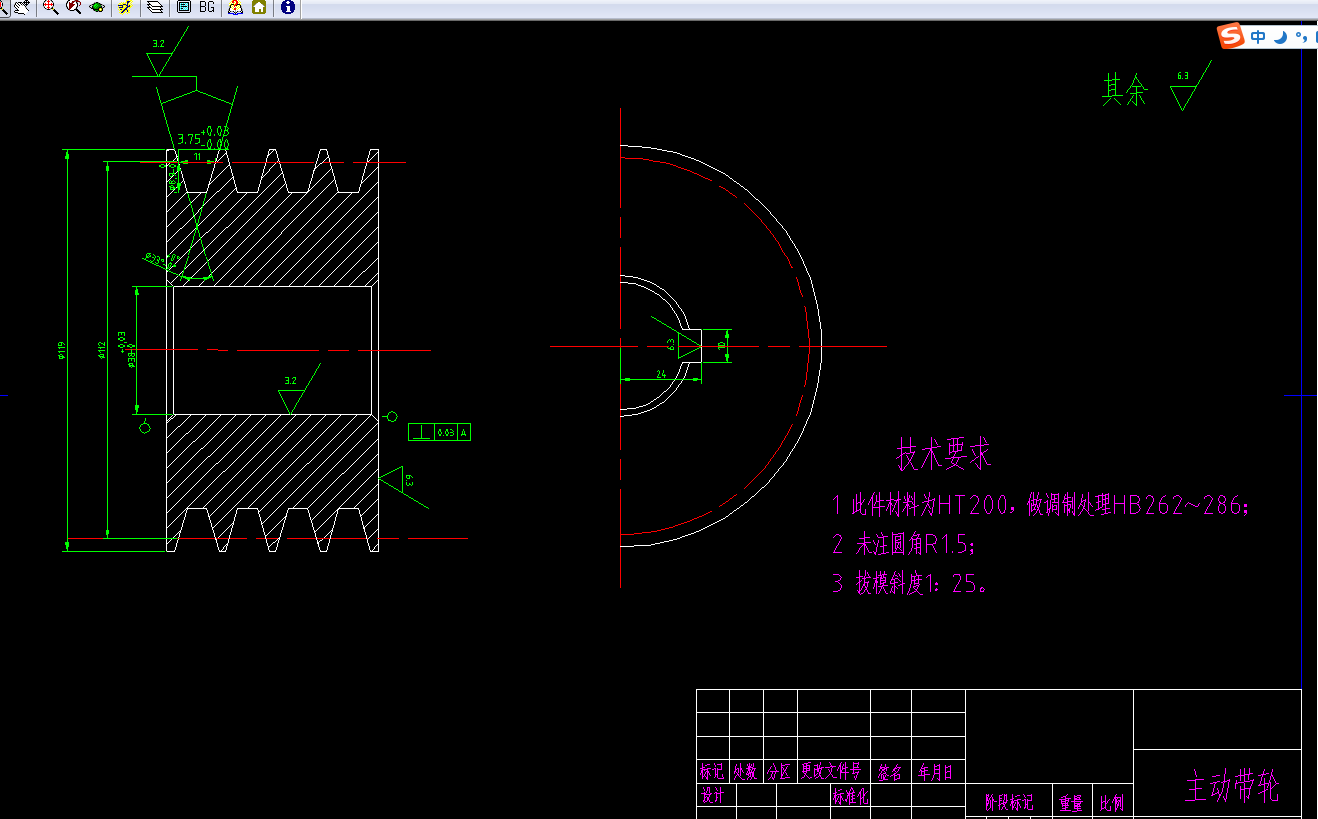
Task: Click the 0.03 A perpendicularity tolerance frame
Action: coord(439,433)
